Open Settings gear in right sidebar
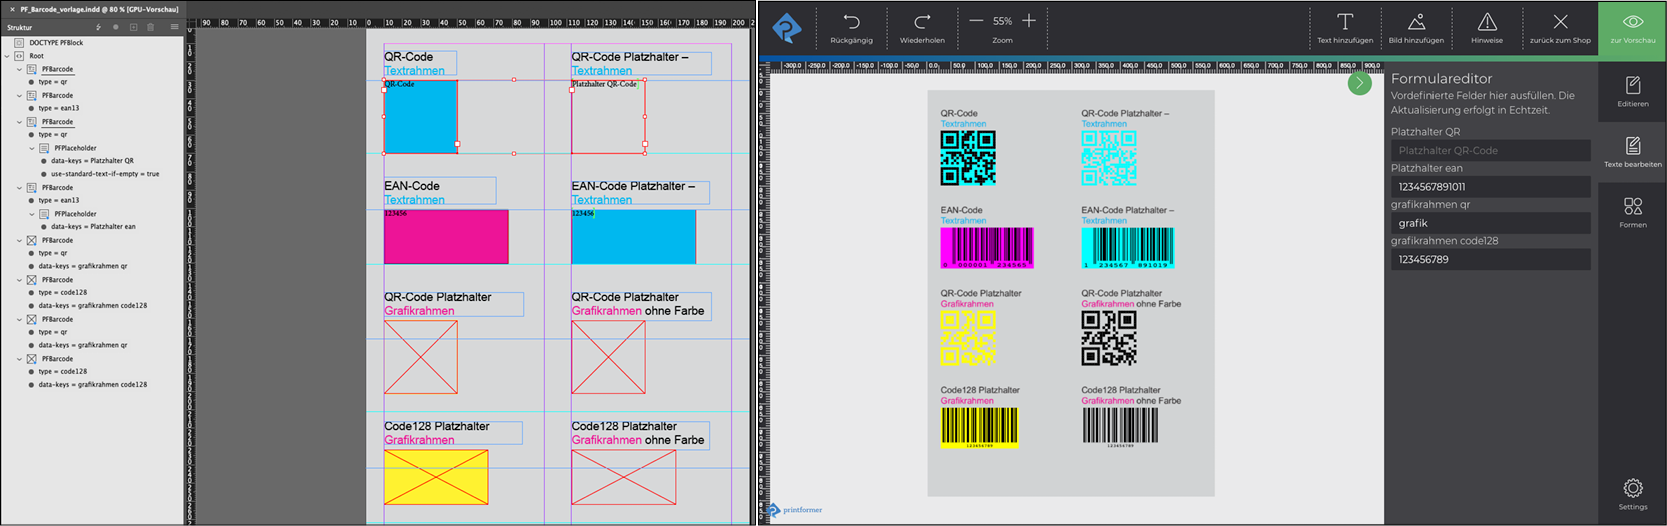Image resolution: width=1667 pixels, height=526 pixels. coord(1633,488)
